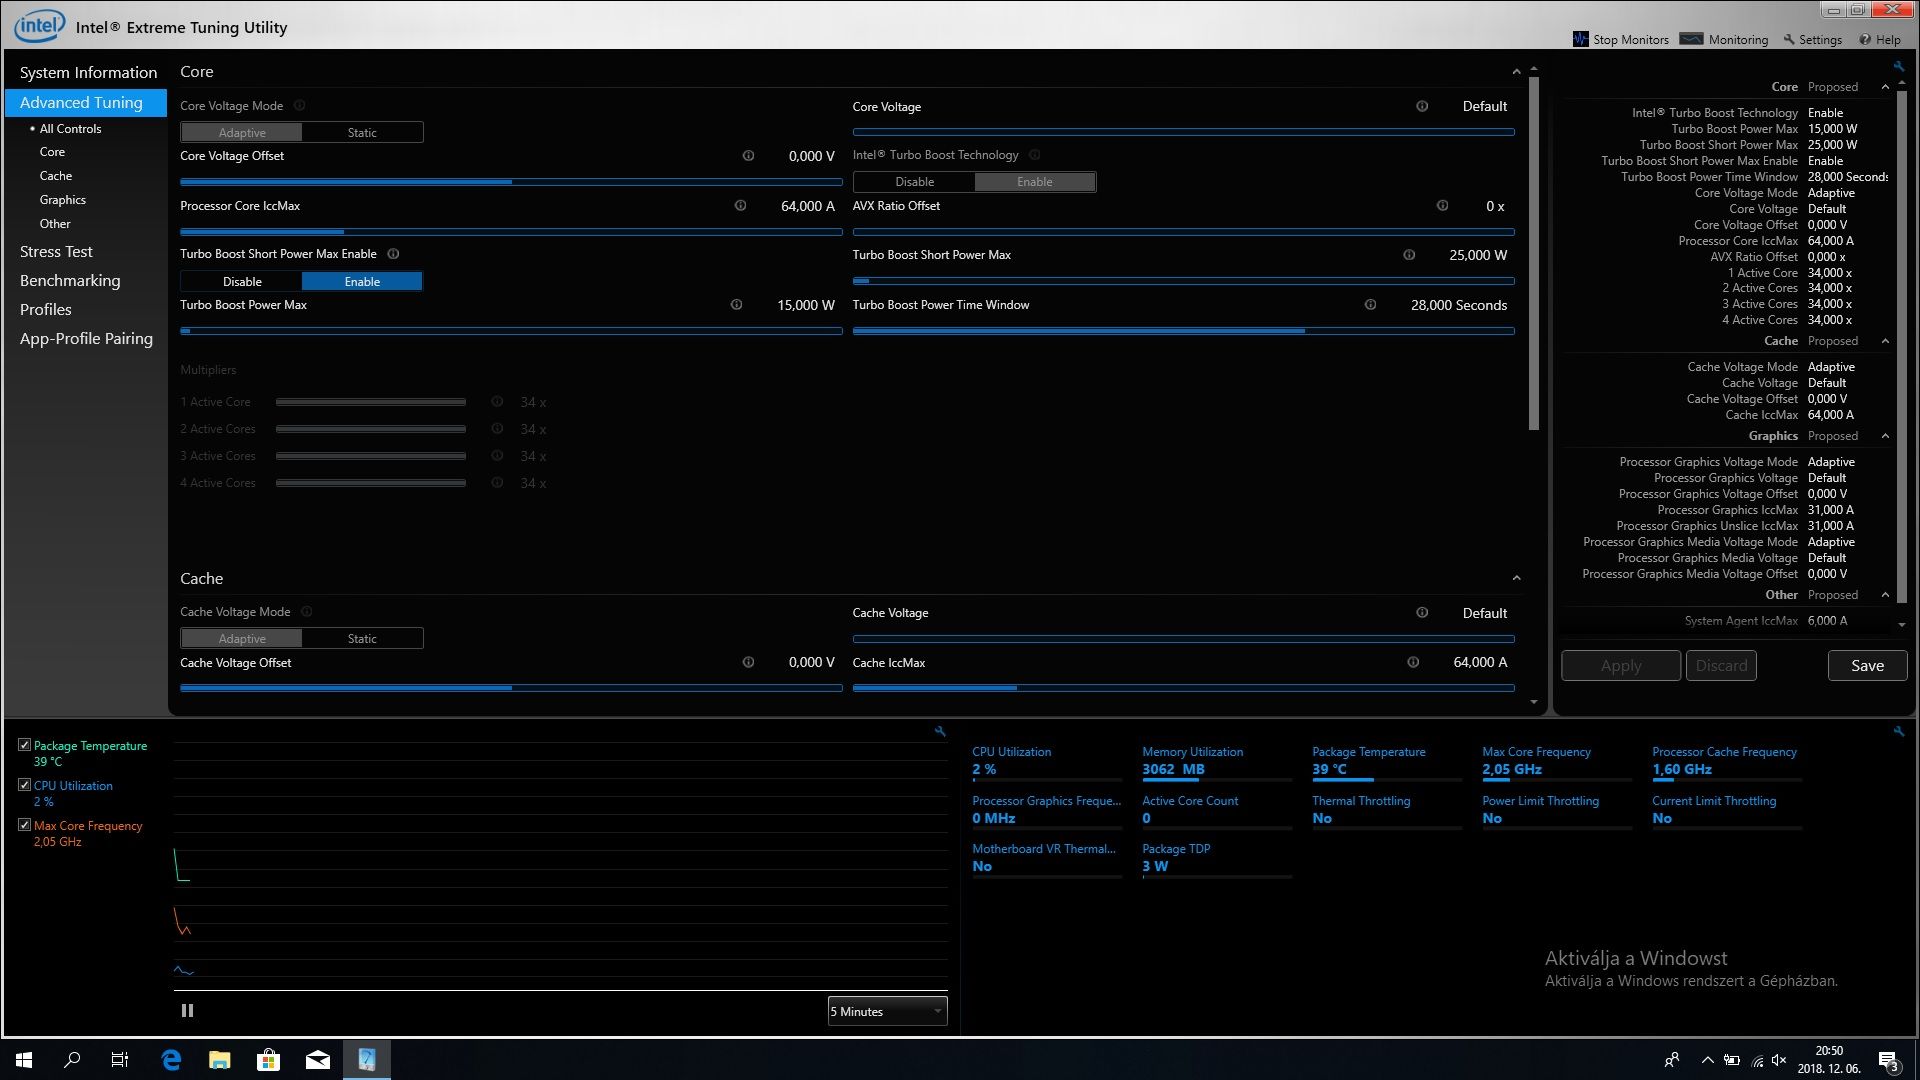This screenshot has height=1080, width=1920.
Task: Select All Controls under Advanced Tuning
Action: click(70, 129)
